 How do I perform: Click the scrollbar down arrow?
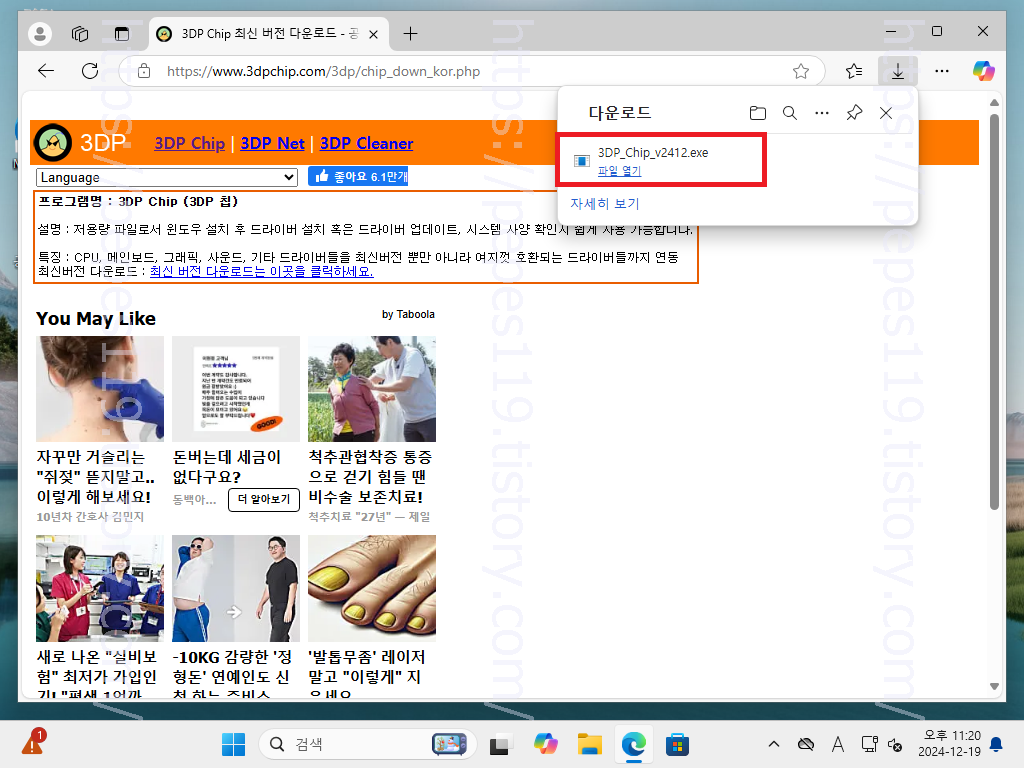(994, 686)
